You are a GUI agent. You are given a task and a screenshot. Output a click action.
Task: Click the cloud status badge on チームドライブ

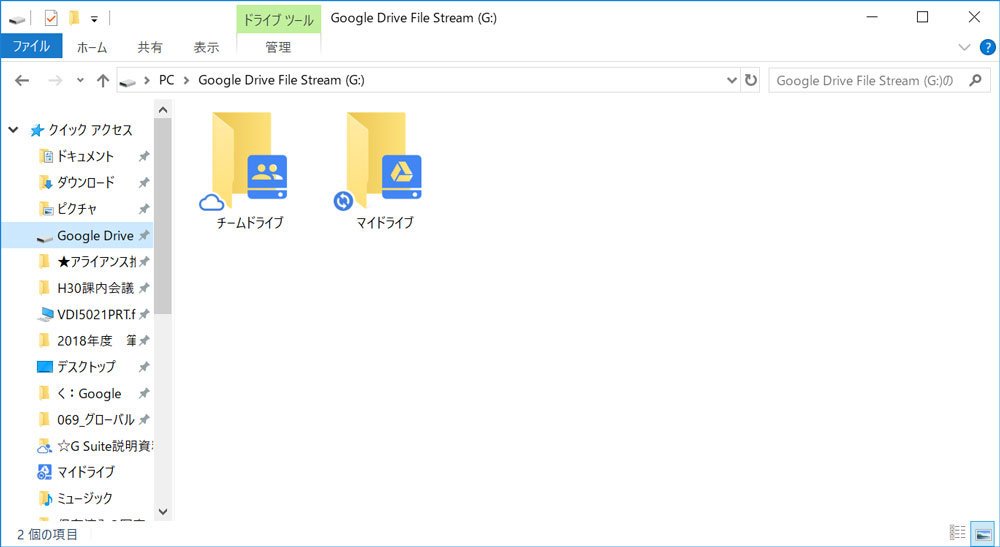point(211,203)
